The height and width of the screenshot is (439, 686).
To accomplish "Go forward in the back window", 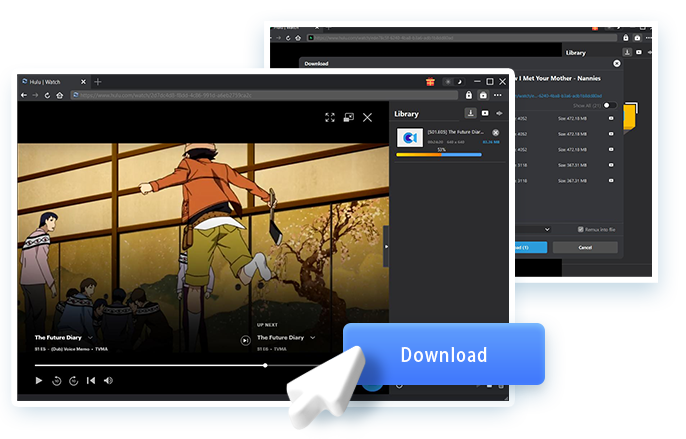I will (x=278, y=38).
